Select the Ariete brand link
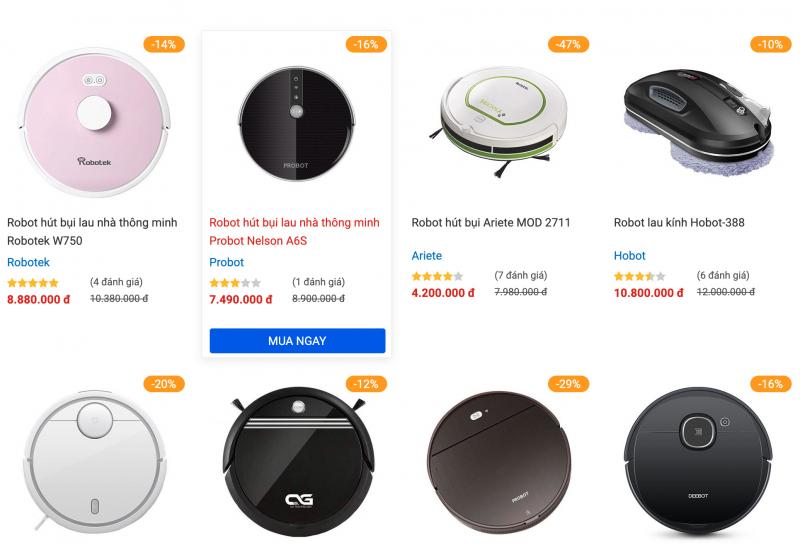 pos(427,256)
